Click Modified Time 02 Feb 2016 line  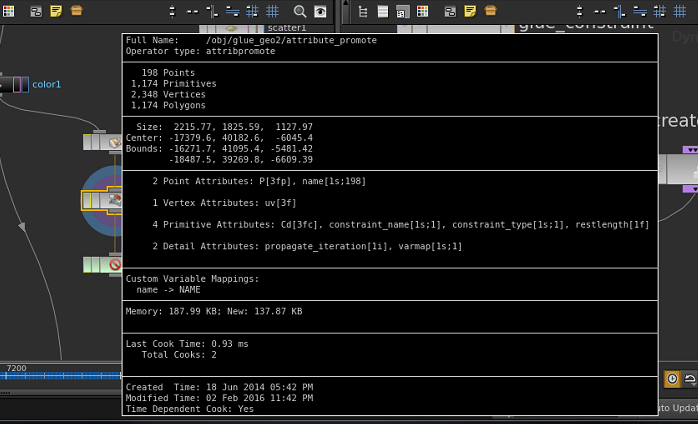click(219, 398)
